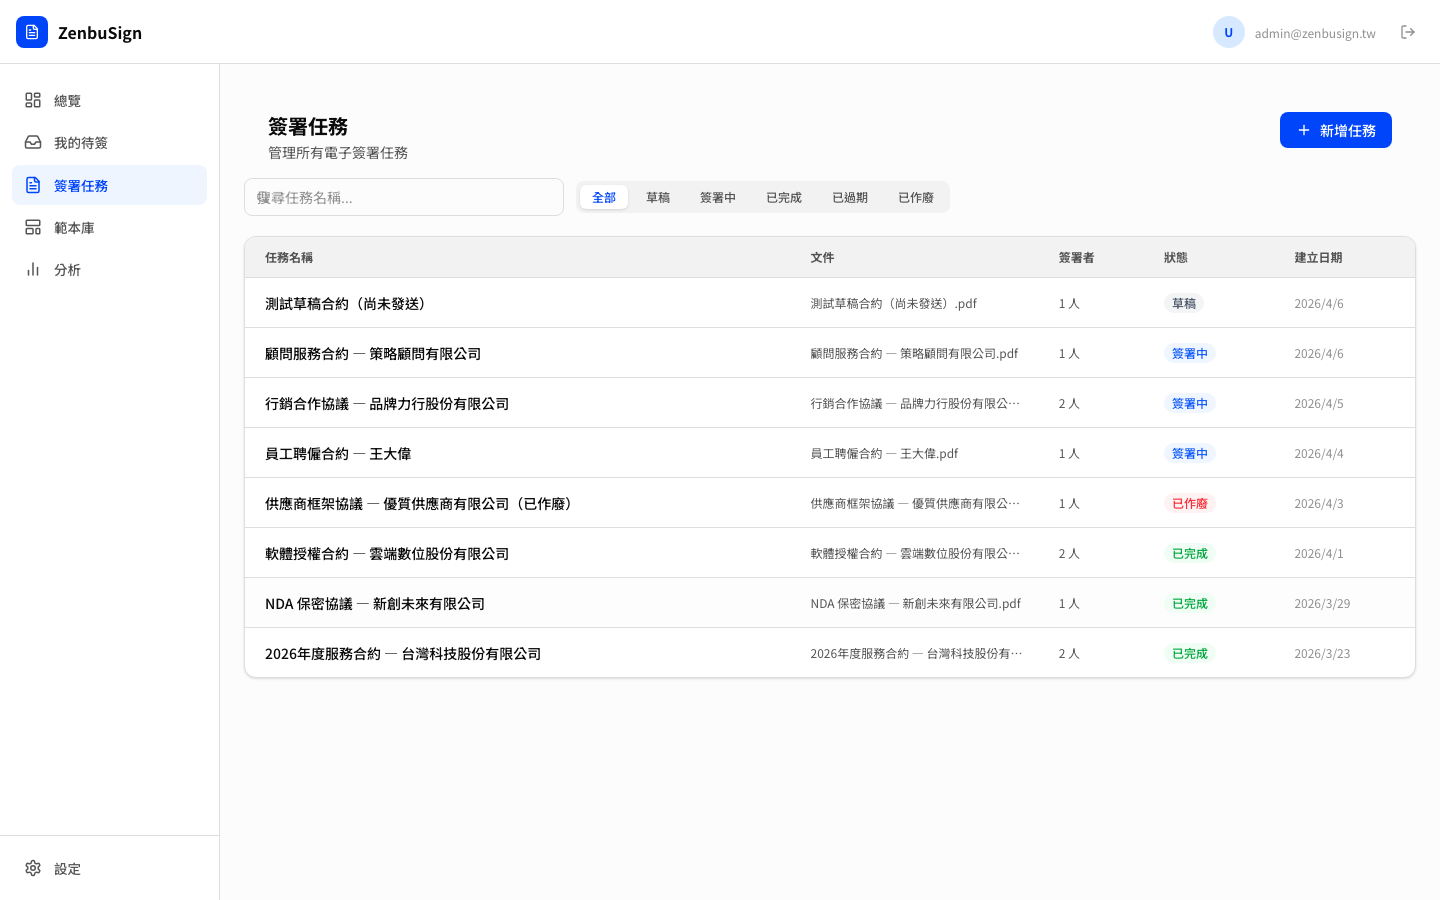Select the 簽署中 filter tab

coord(718,197)
